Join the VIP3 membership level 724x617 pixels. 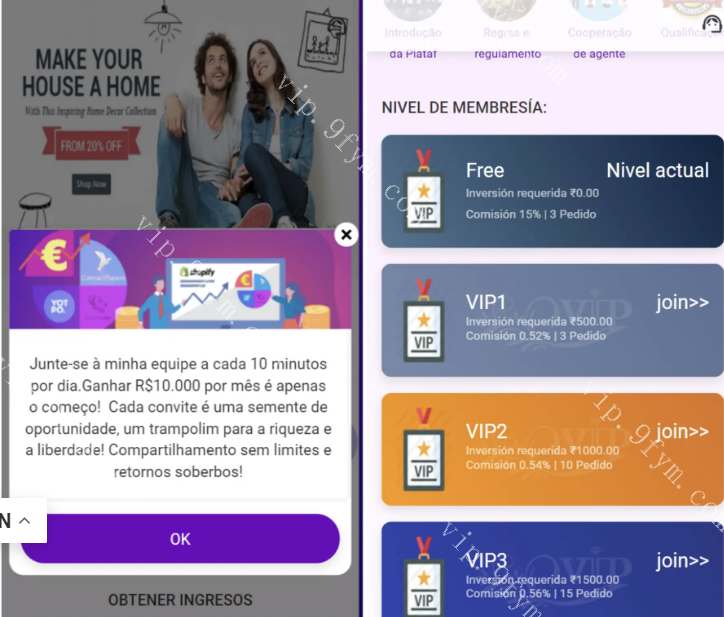tap(682, 560)
